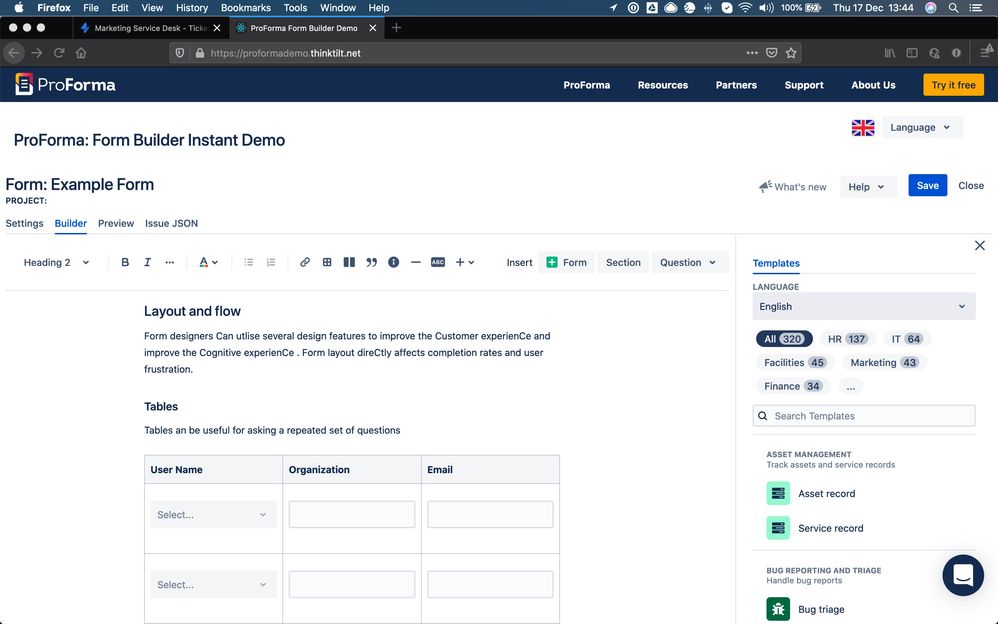Insert a numbered list
This screenshot has height=624, width=998.
pos(271,262)
